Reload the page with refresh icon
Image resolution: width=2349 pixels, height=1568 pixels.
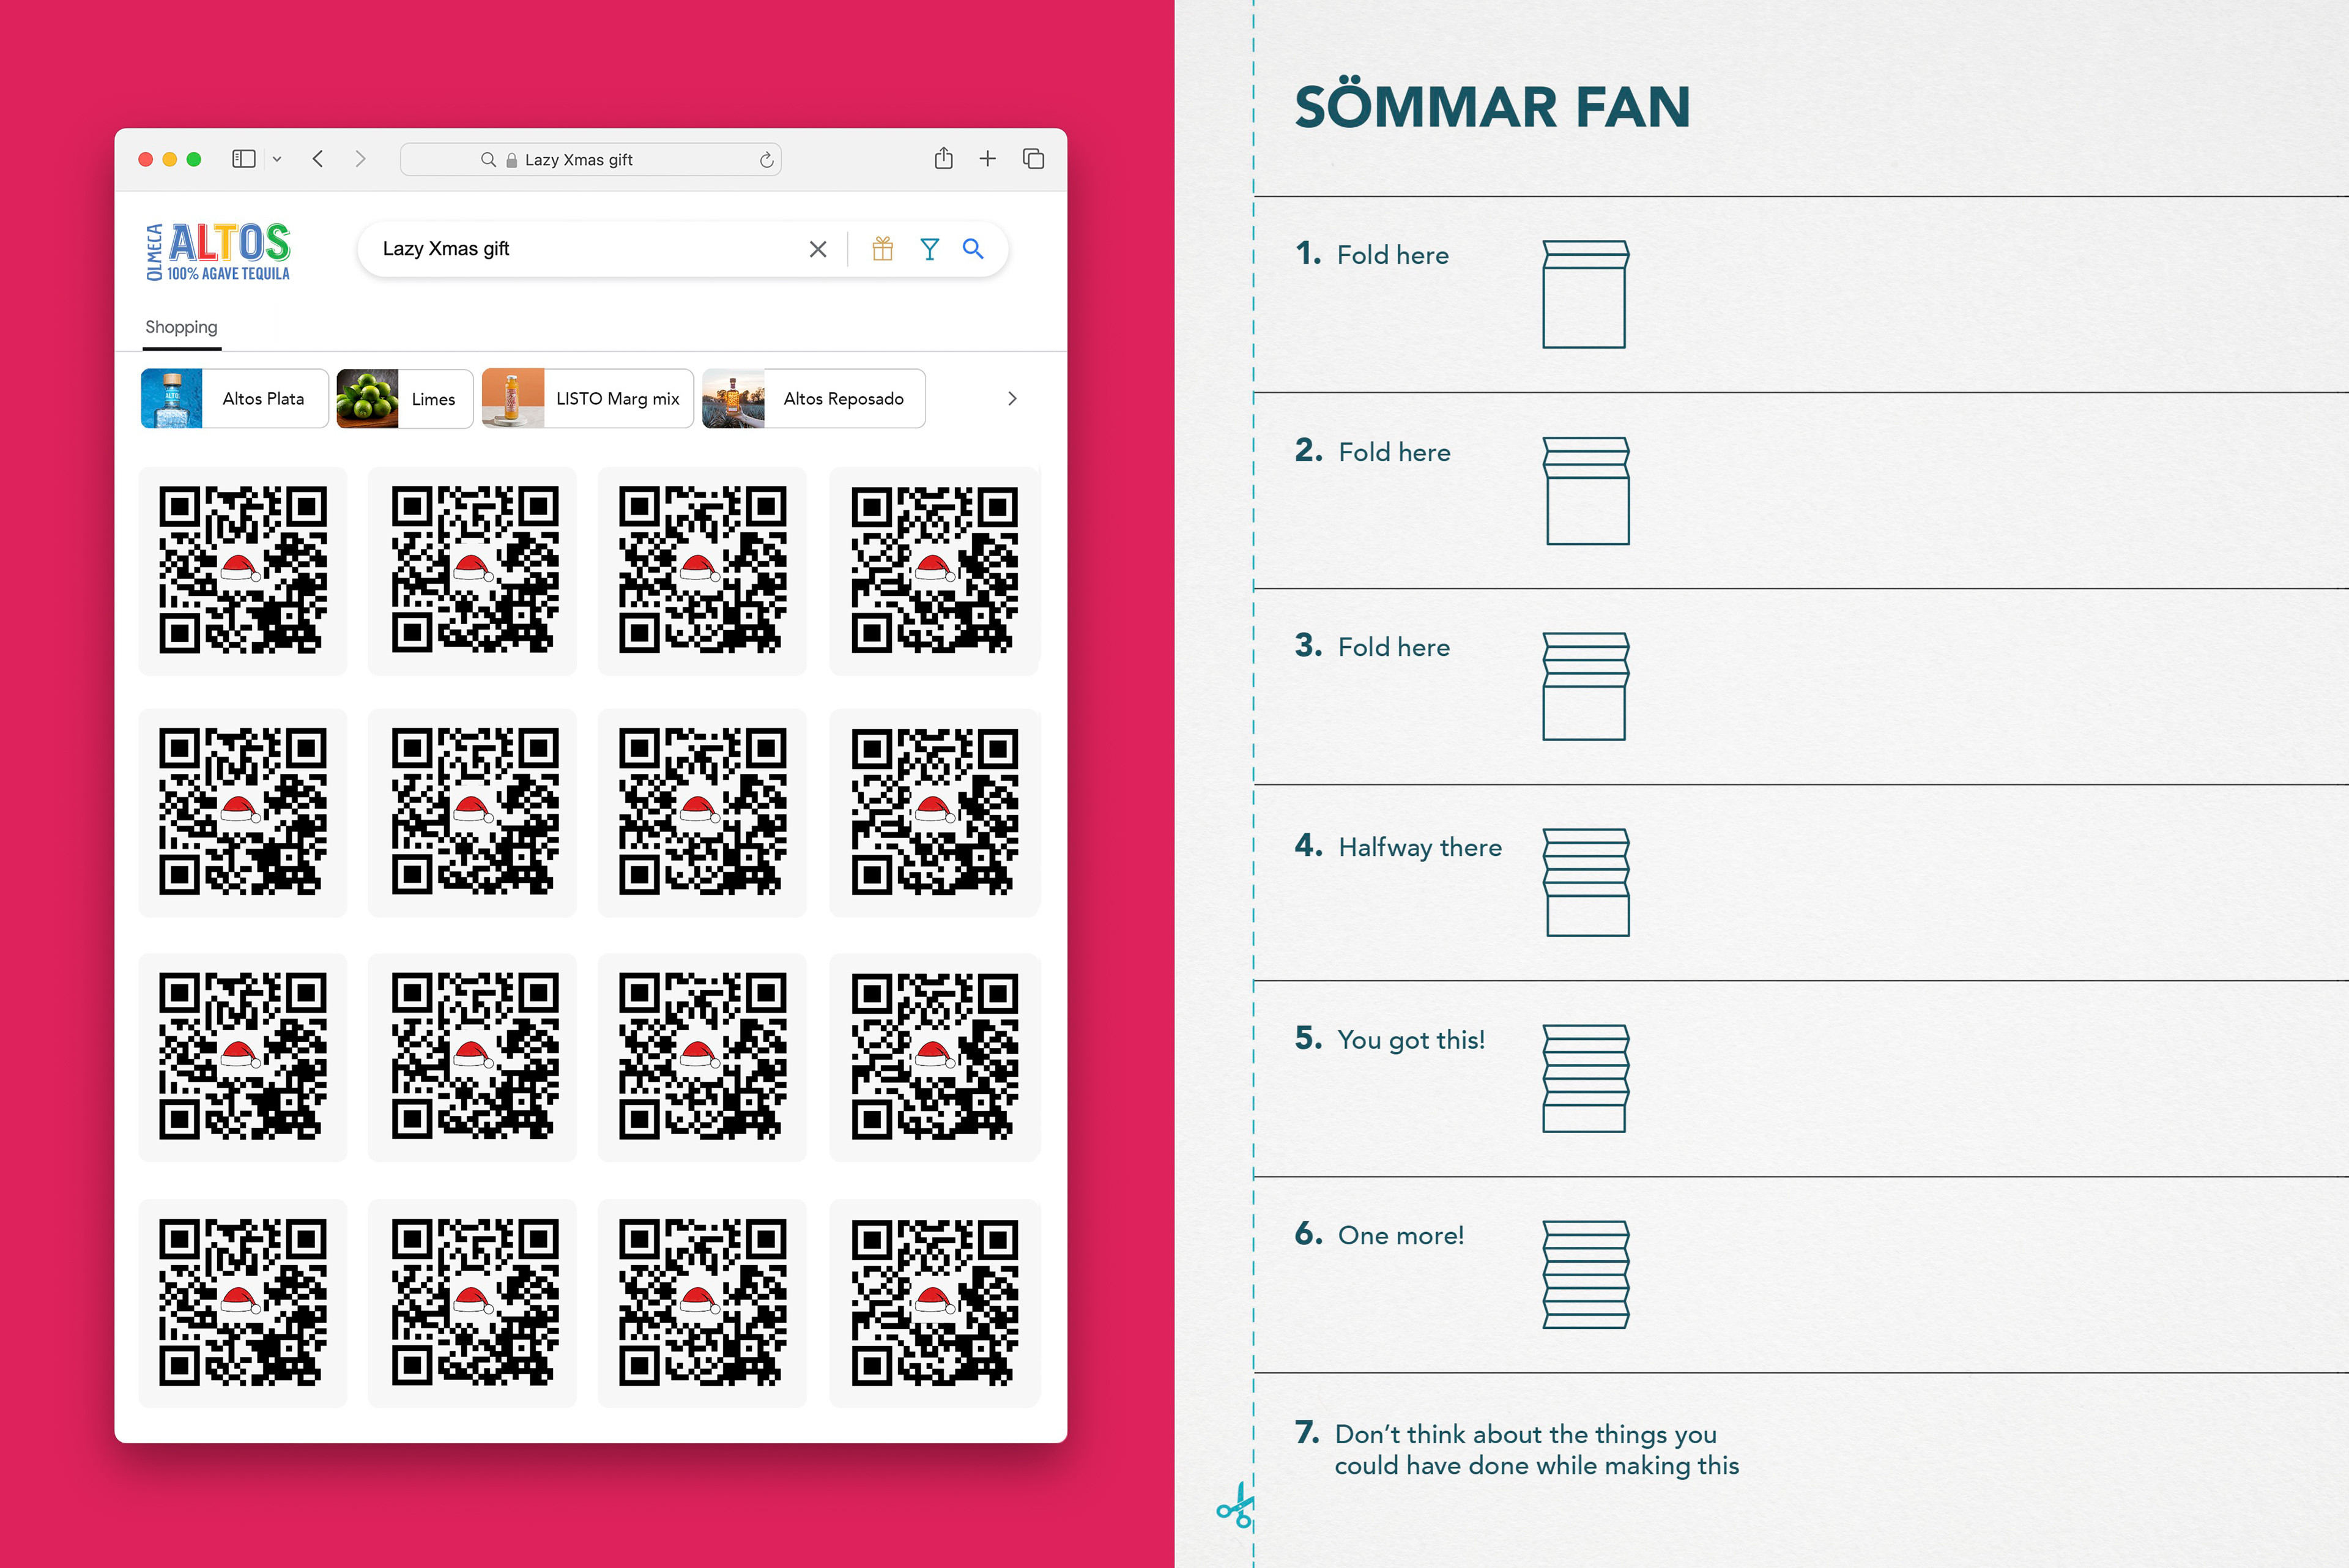point(766,160)
